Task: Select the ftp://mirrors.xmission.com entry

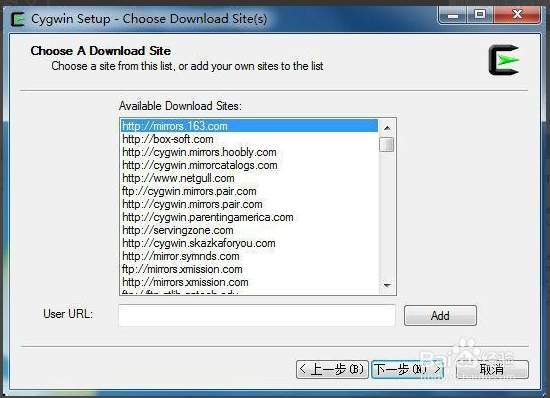Action: 249,269
